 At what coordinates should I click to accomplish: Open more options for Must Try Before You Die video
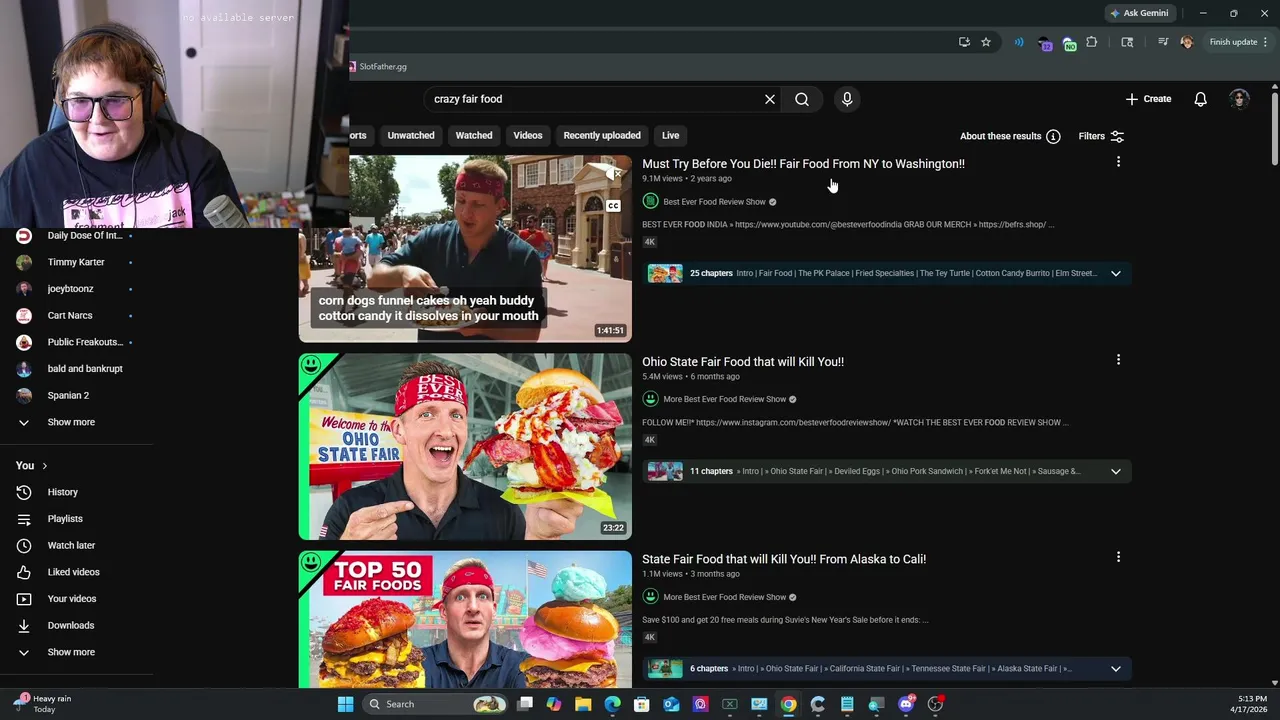(1118, 162)
